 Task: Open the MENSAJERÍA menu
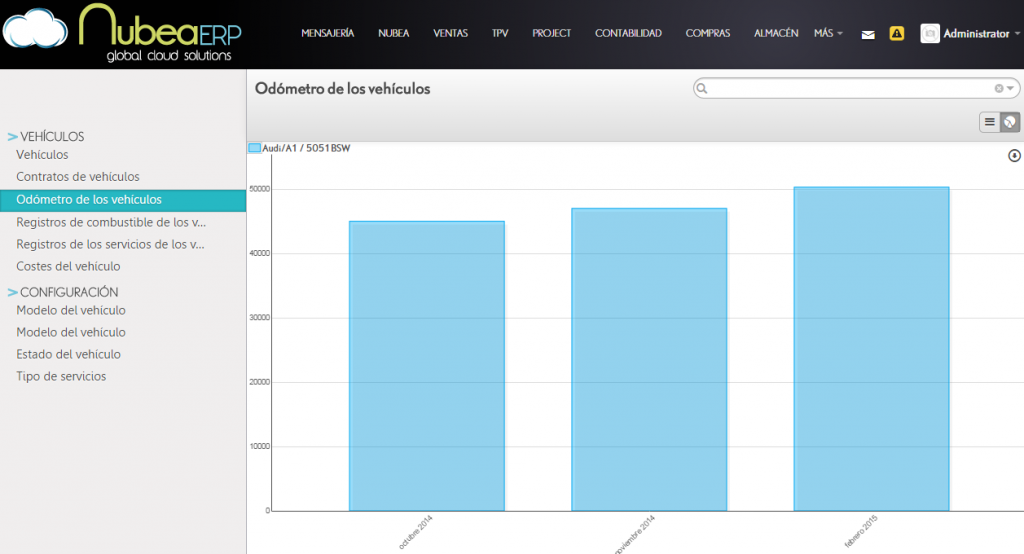328,33
